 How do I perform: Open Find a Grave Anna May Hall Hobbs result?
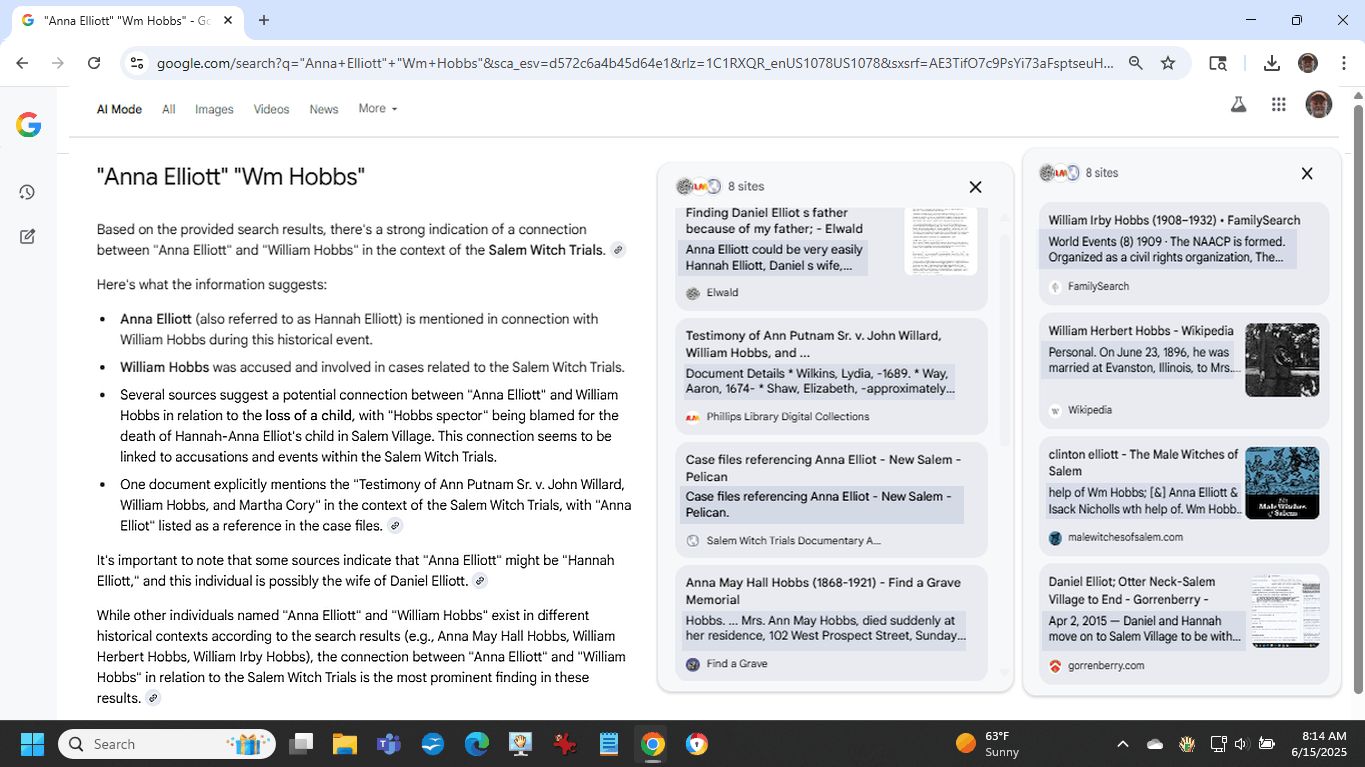coord(811,591)
